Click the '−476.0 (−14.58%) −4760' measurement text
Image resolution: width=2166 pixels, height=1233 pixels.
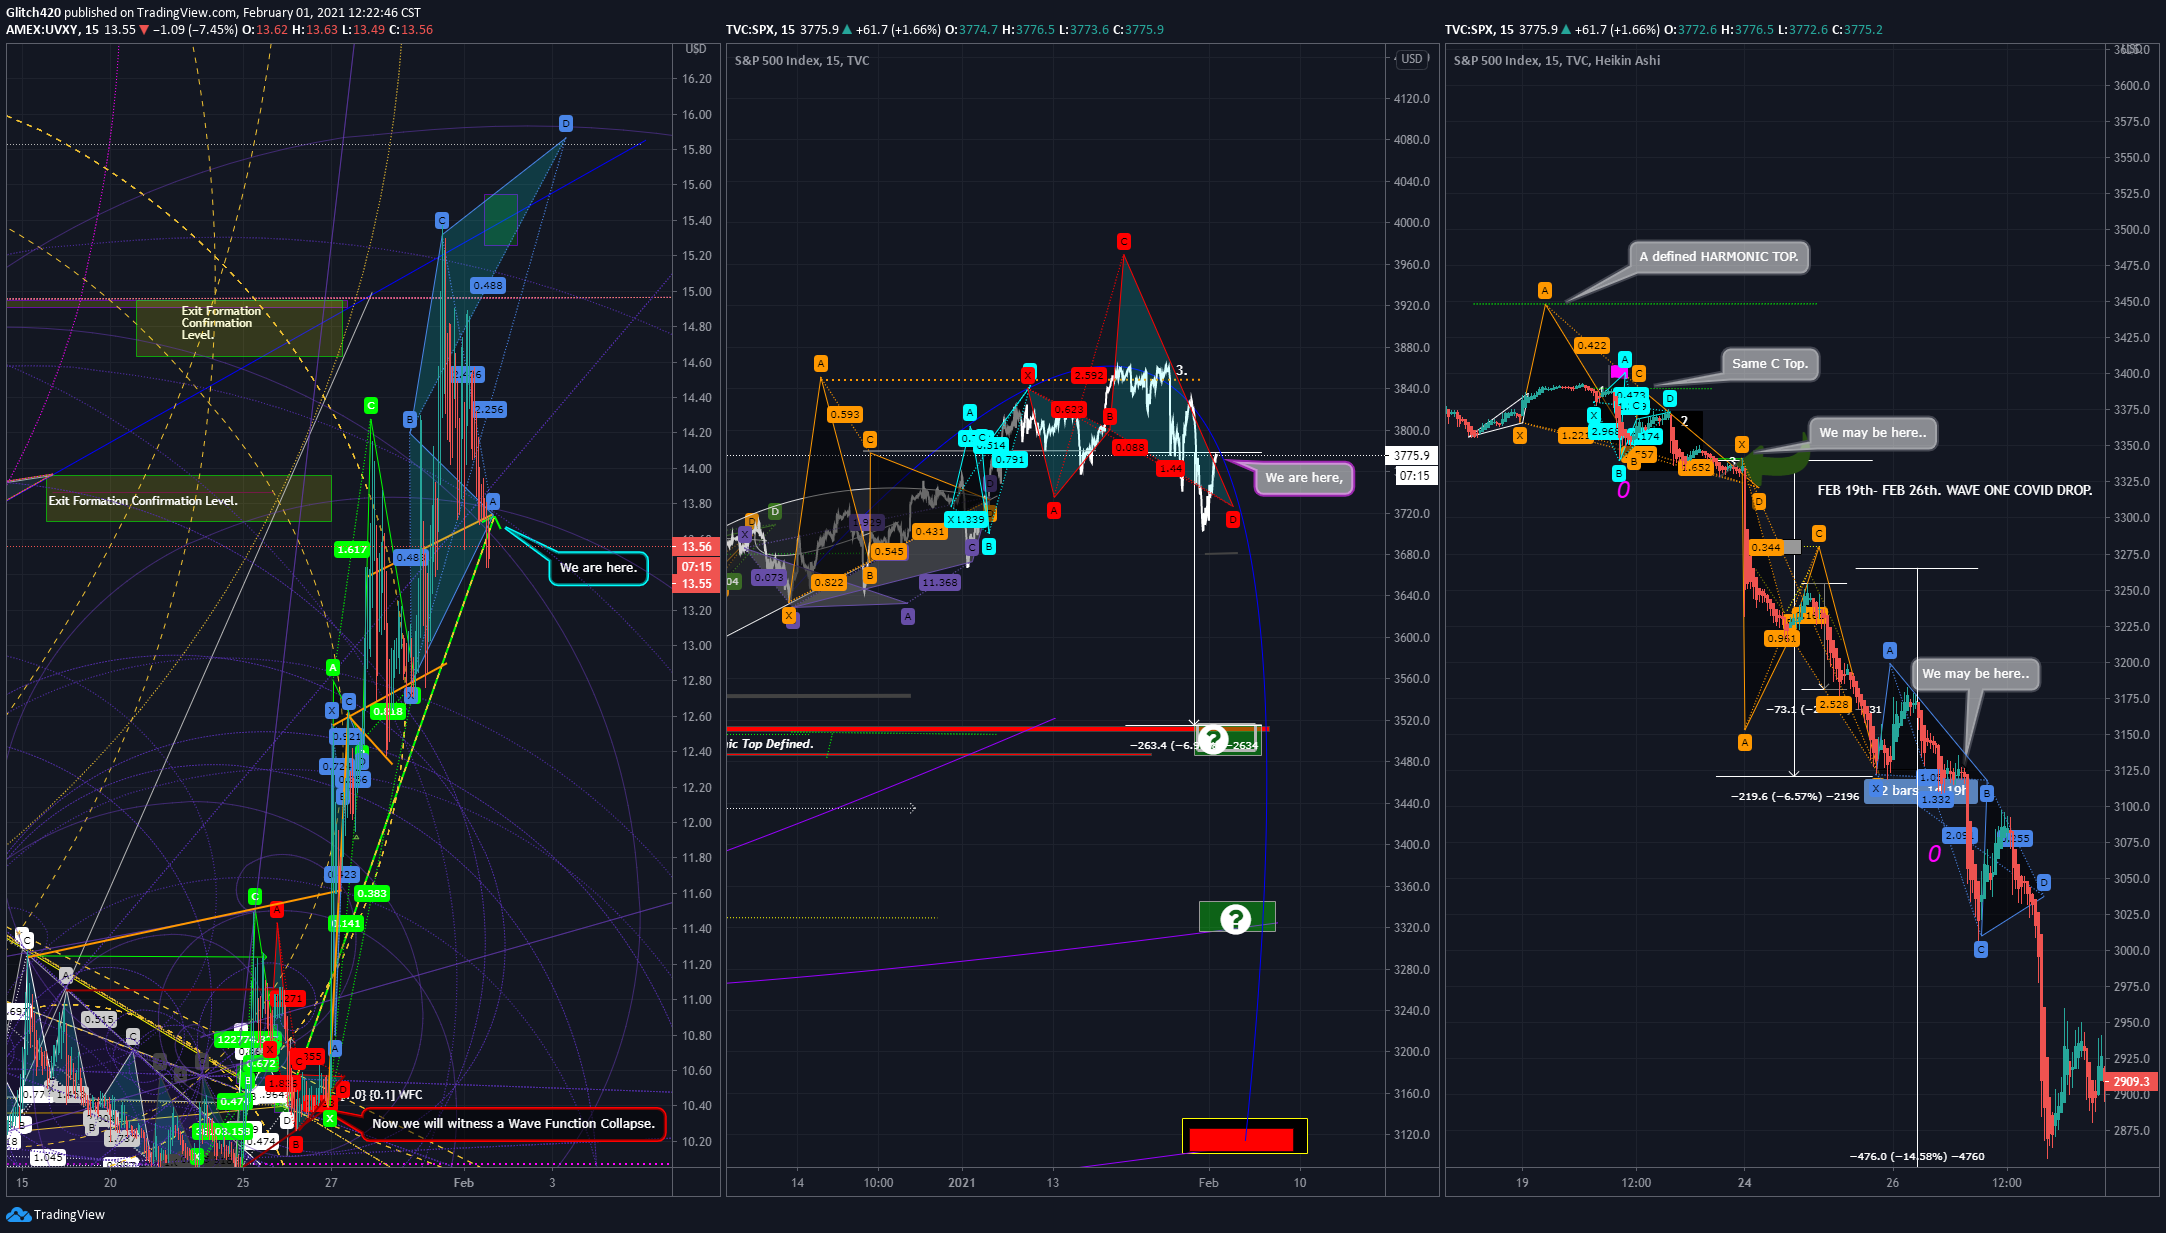pos(1917,1157)
